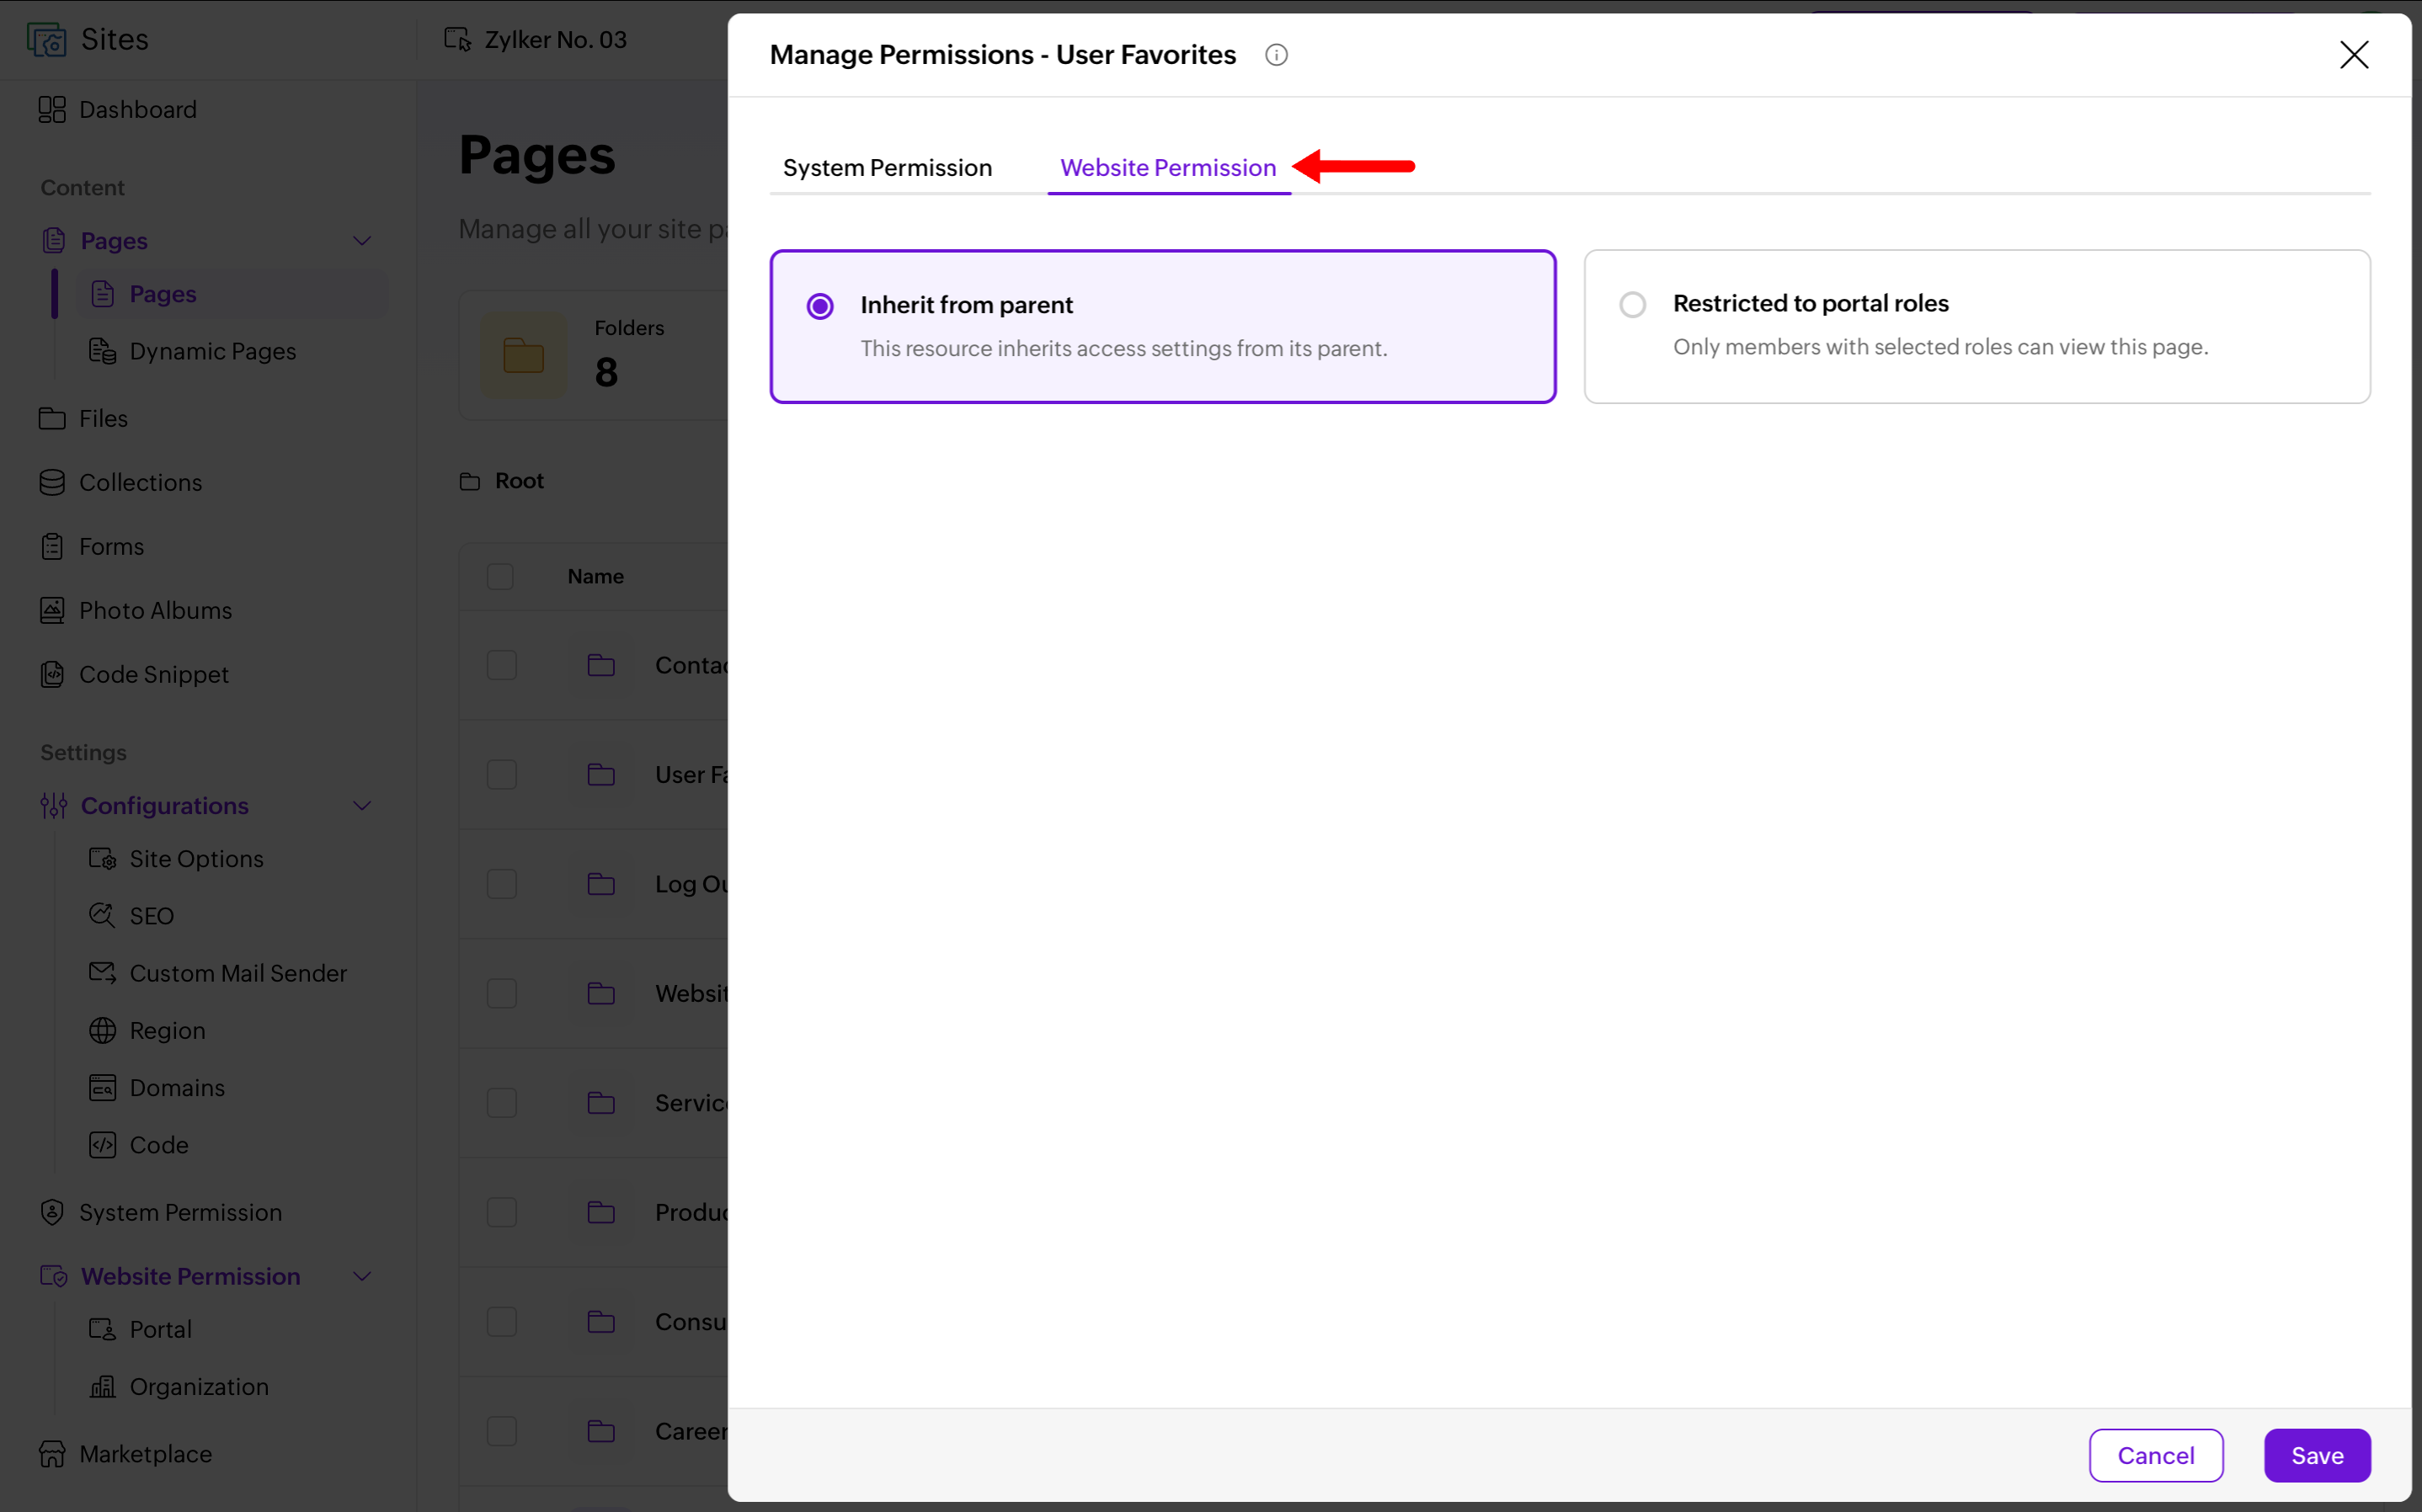Open the Dashboard icon in sidebar
Image resolution: width=2422 pixels, height=1512 pixels.
tap(52, 109)
